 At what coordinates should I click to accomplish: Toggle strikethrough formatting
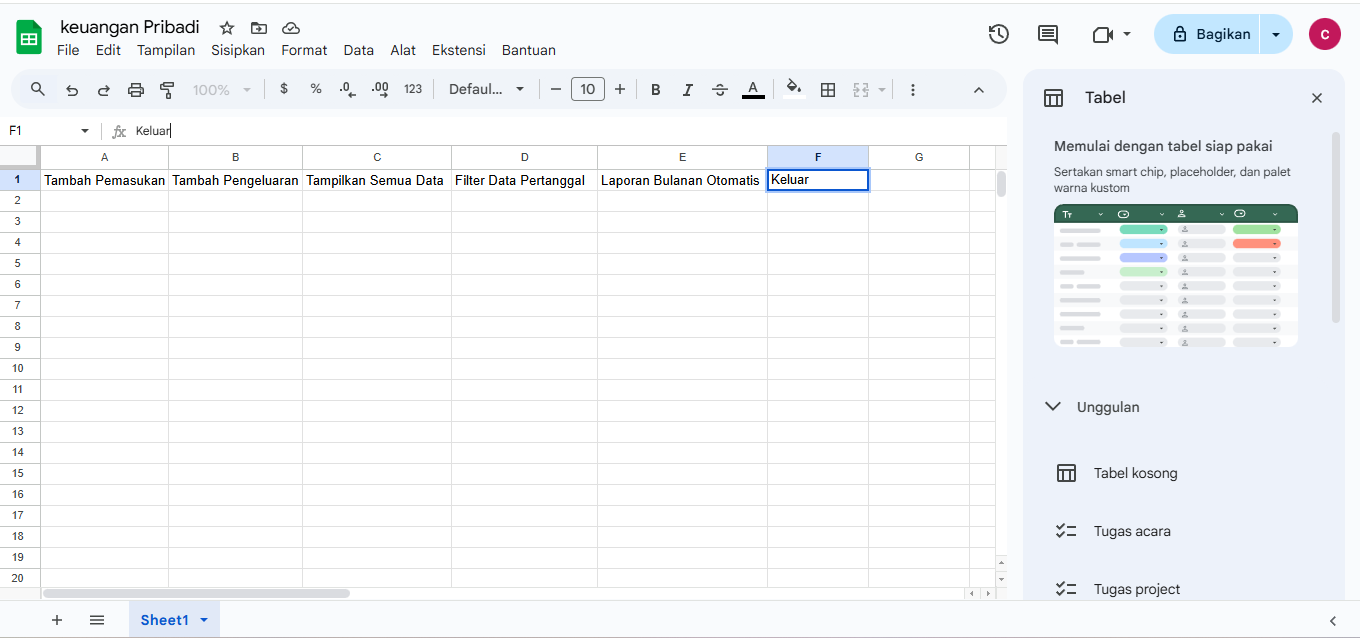pyautogui.click(x=720, y=89)
